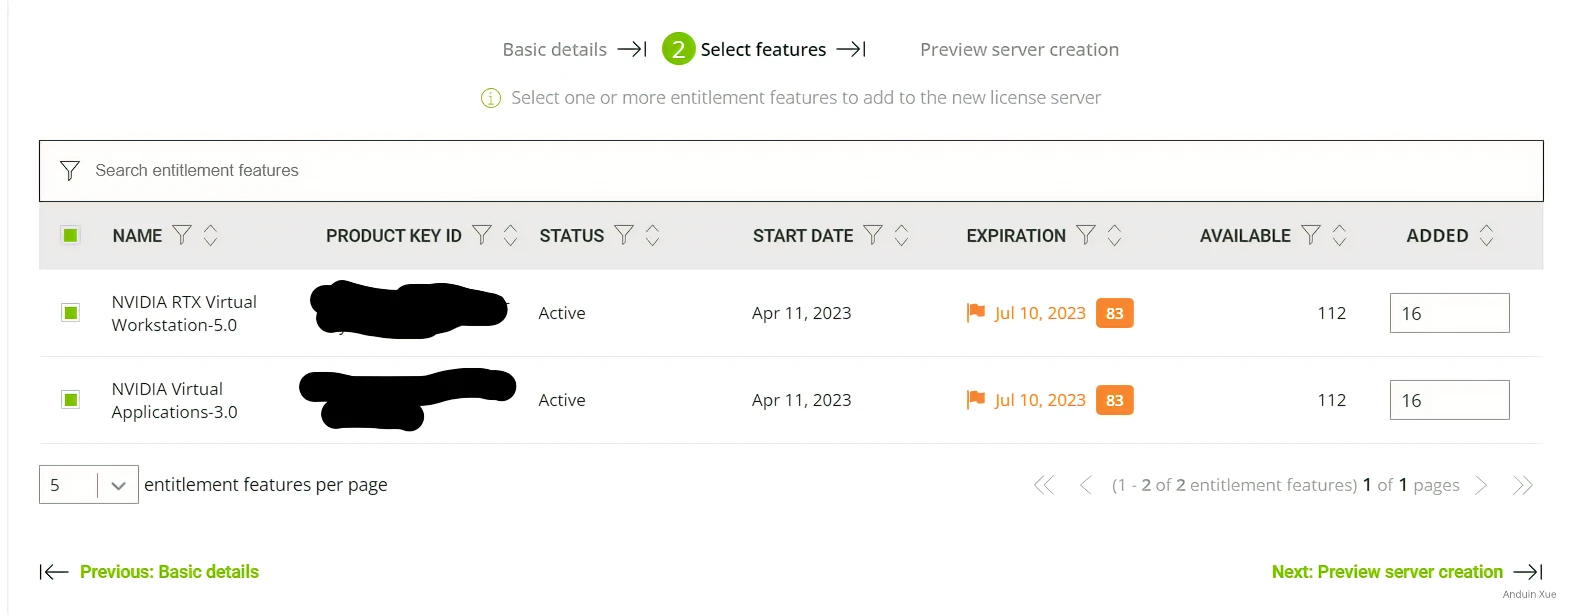Click Previous: Basic details link
The height and width of the screenshot is (616, 1572).
pos(168,572)
